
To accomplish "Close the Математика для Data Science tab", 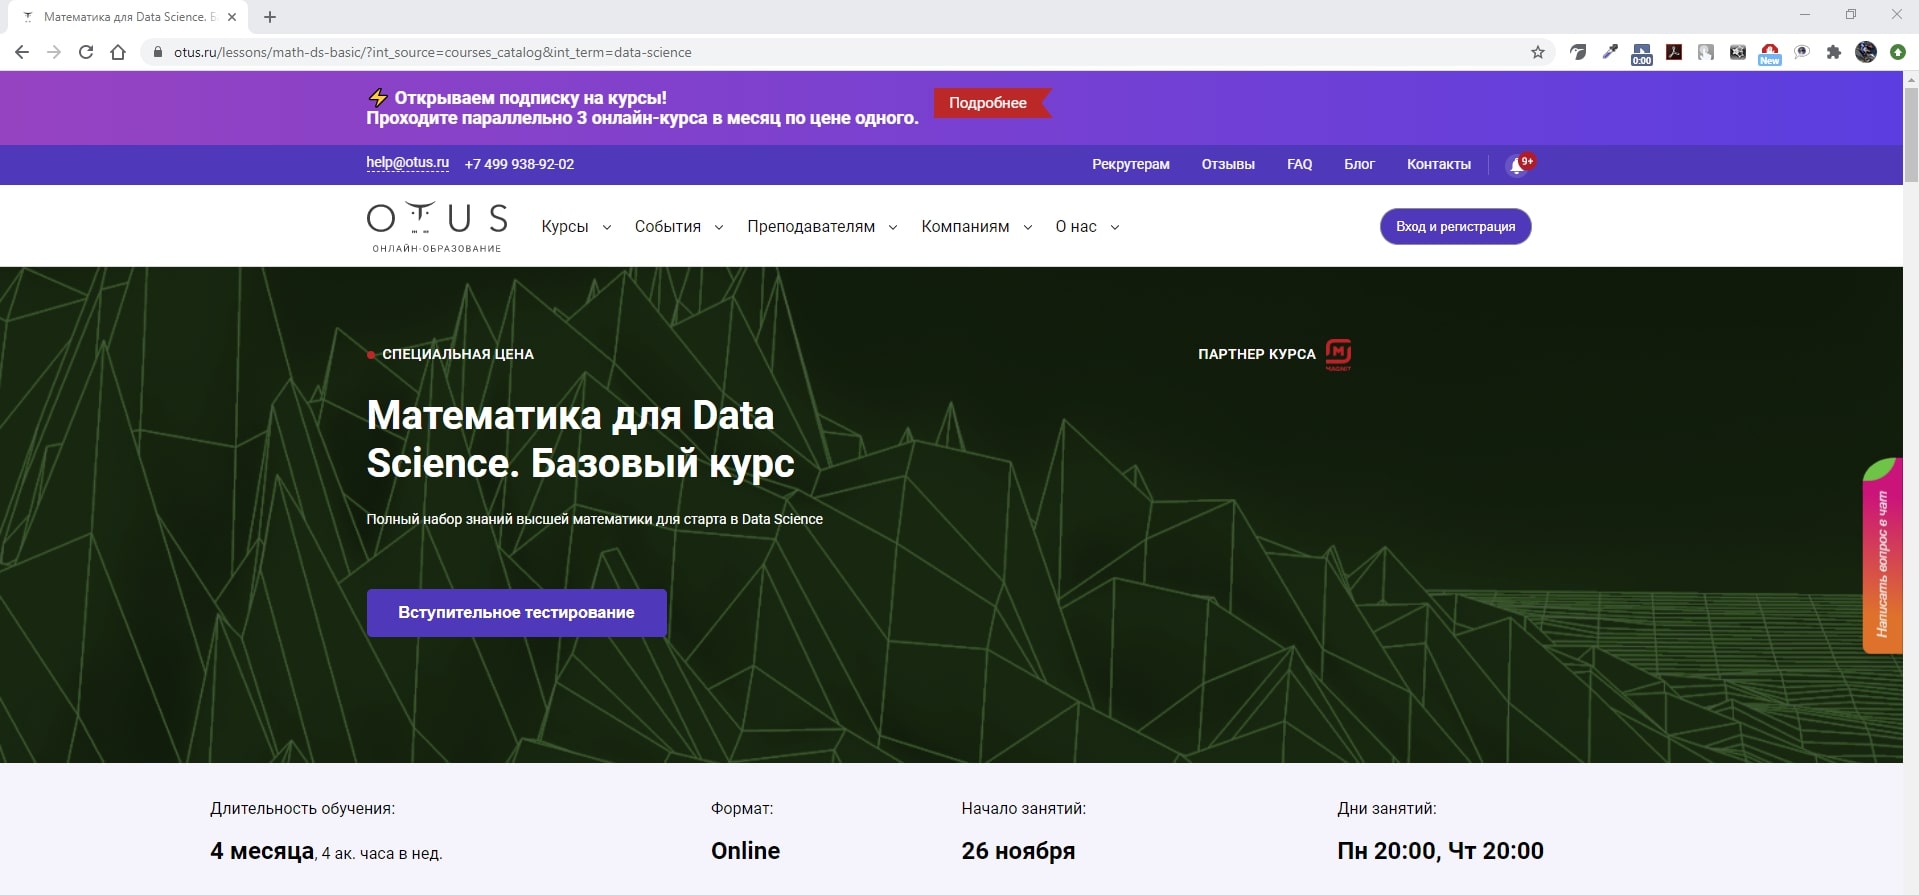I will (x=232, y=17).
